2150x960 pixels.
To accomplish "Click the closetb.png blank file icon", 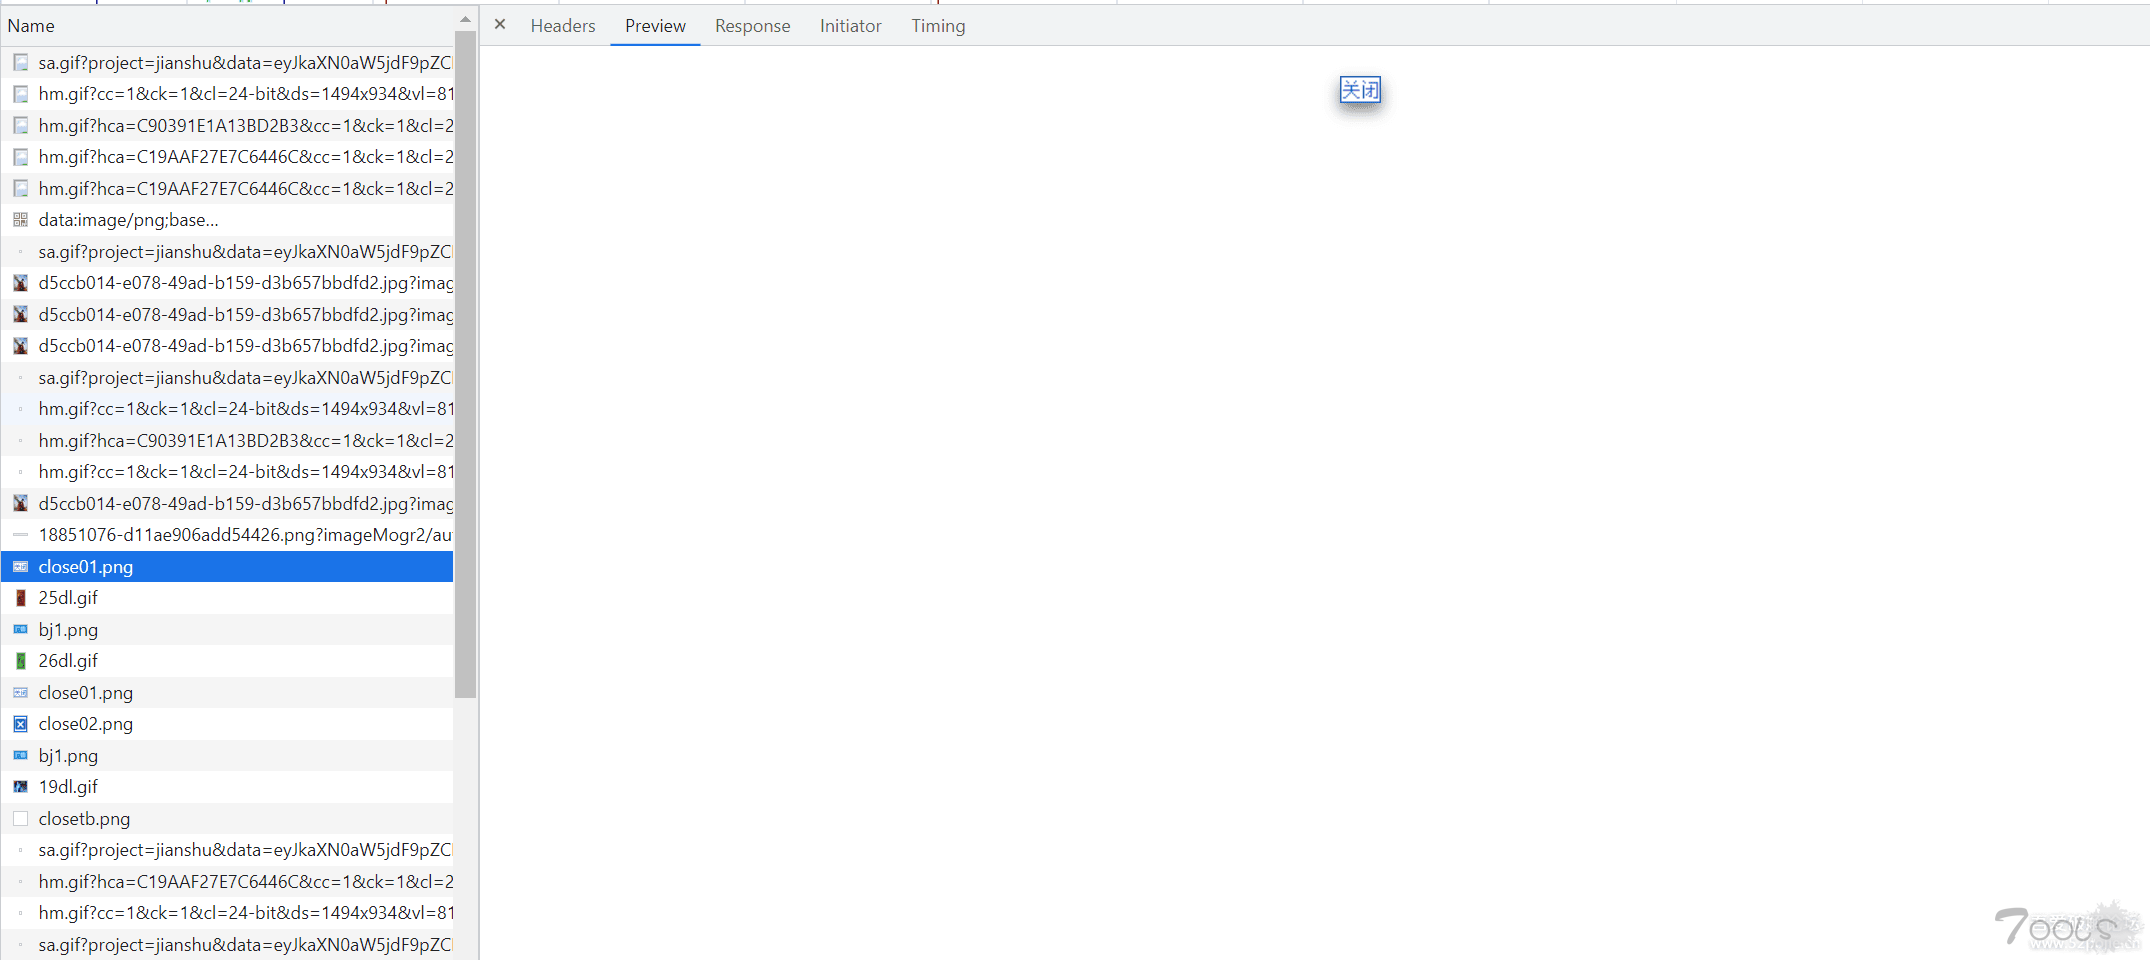I will click(x=20, y=819).
